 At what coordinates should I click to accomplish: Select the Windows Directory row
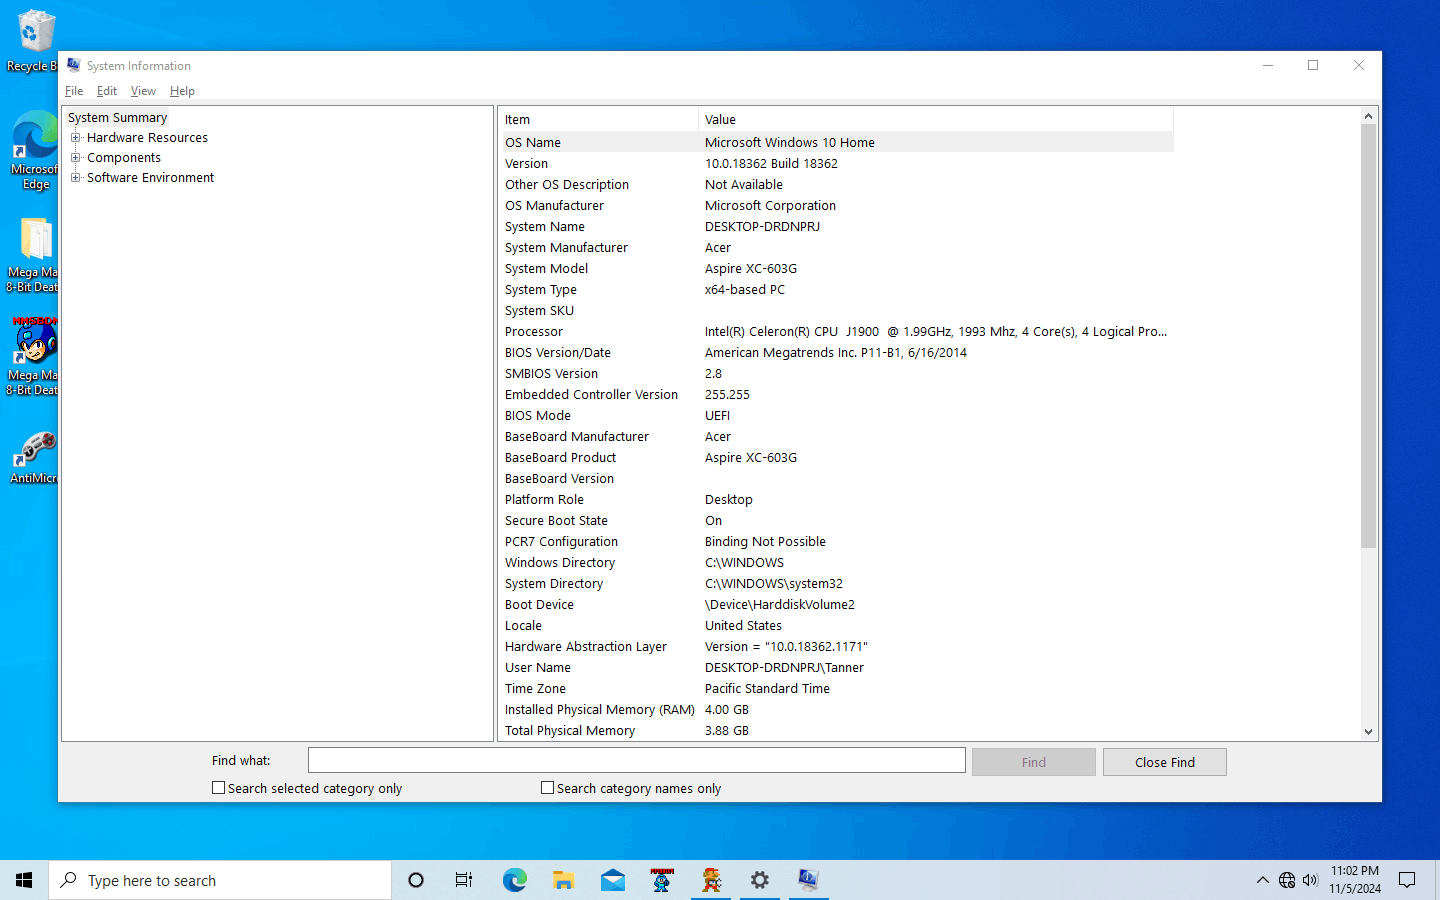click(x=836, y=562)
